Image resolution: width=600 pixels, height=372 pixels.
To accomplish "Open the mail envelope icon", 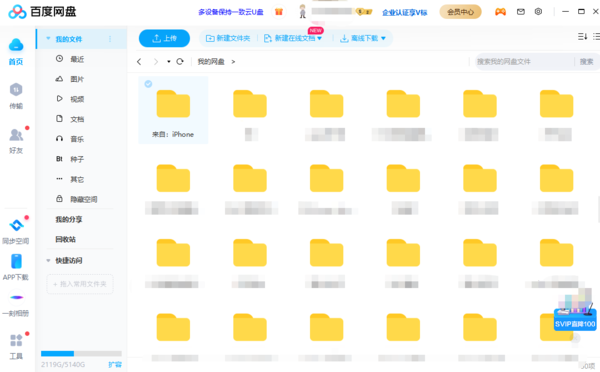I will (x=520, y=12).
